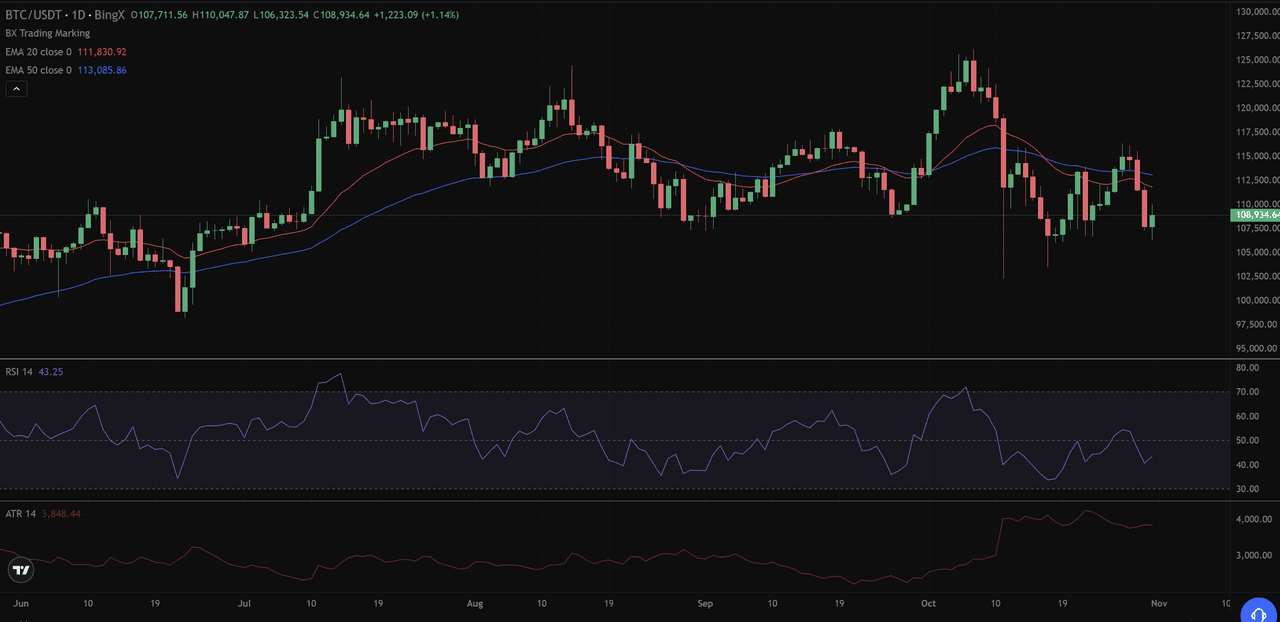Click the ATR 14 indicator label
The width and height of the screenshot is (1280, 622).
[20, 514]
